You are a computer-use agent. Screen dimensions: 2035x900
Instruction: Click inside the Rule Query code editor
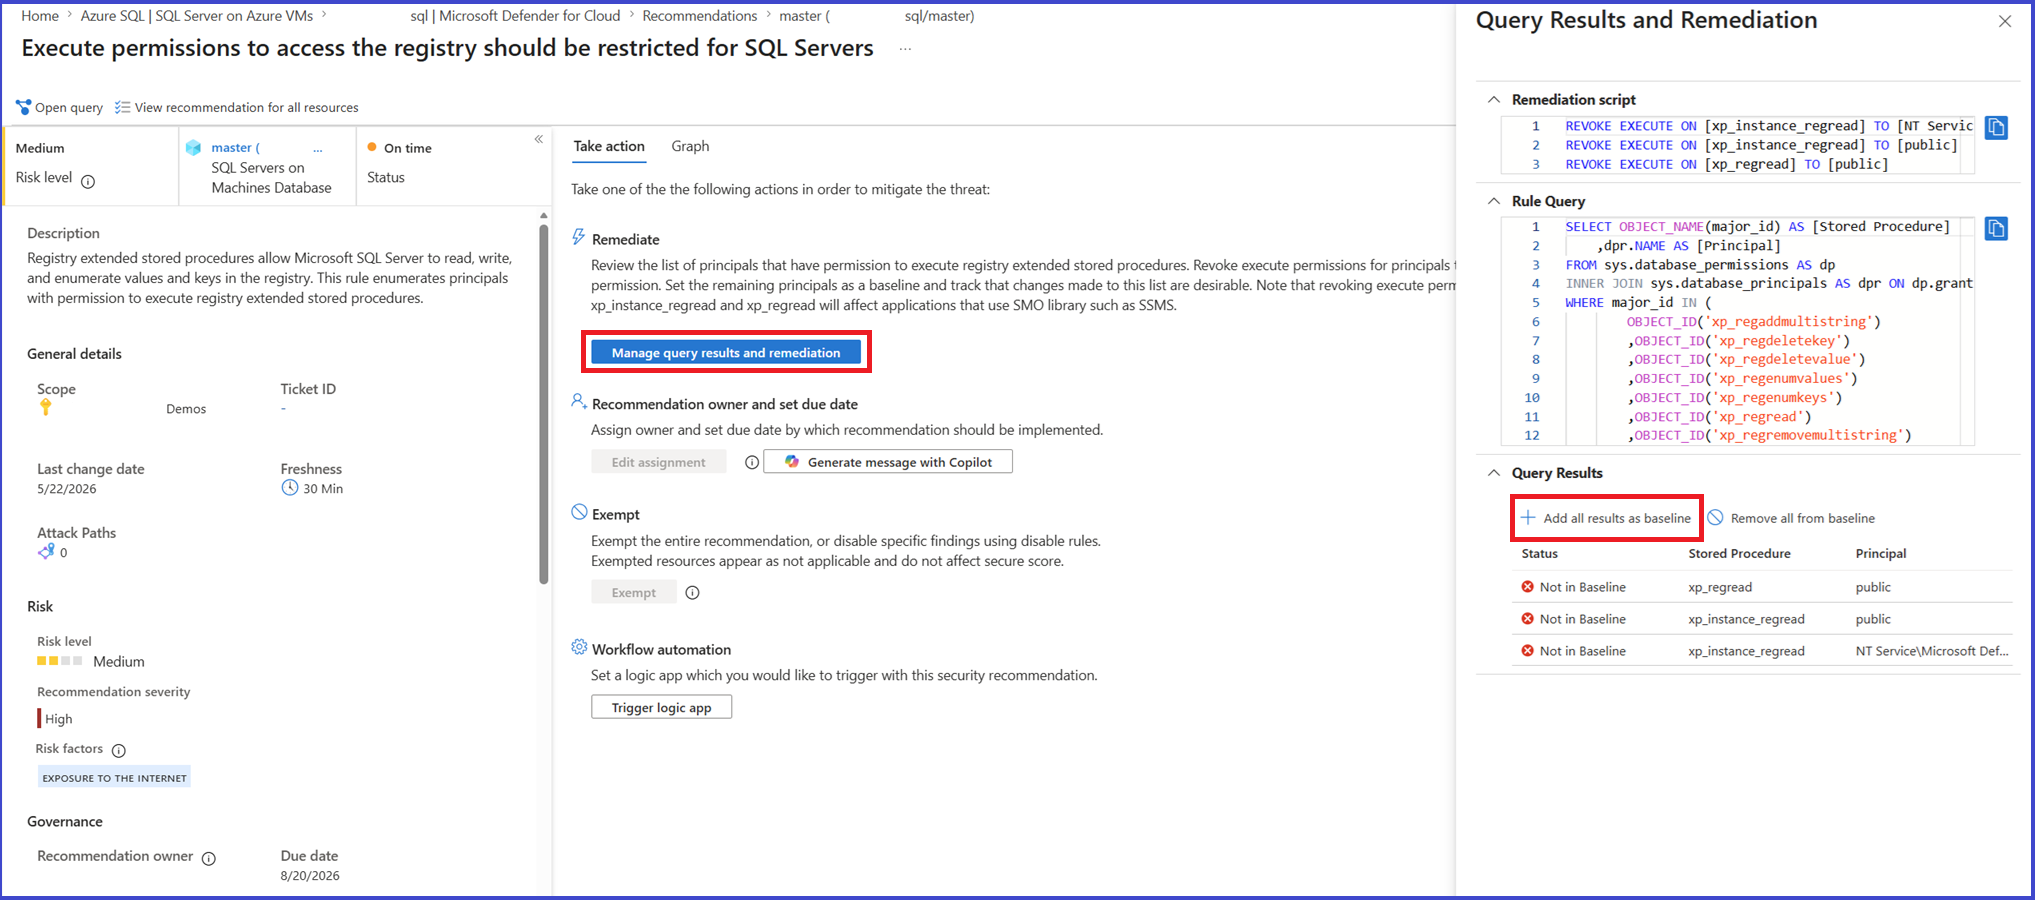click(x=1738, y=331)
